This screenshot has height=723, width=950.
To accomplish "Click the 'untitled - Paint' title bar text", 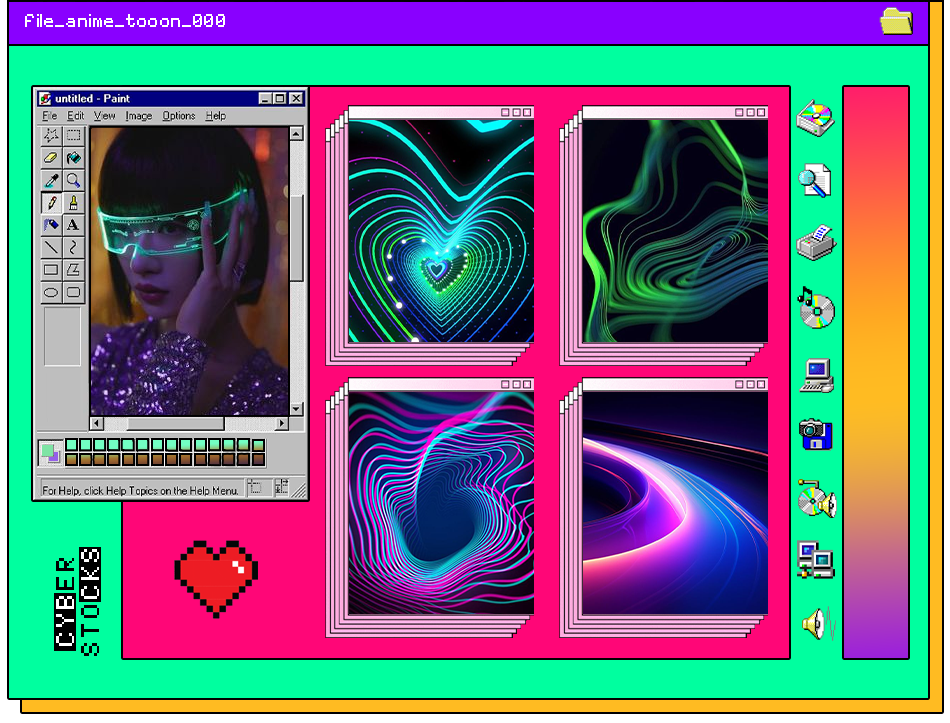I will click(92, 98).
